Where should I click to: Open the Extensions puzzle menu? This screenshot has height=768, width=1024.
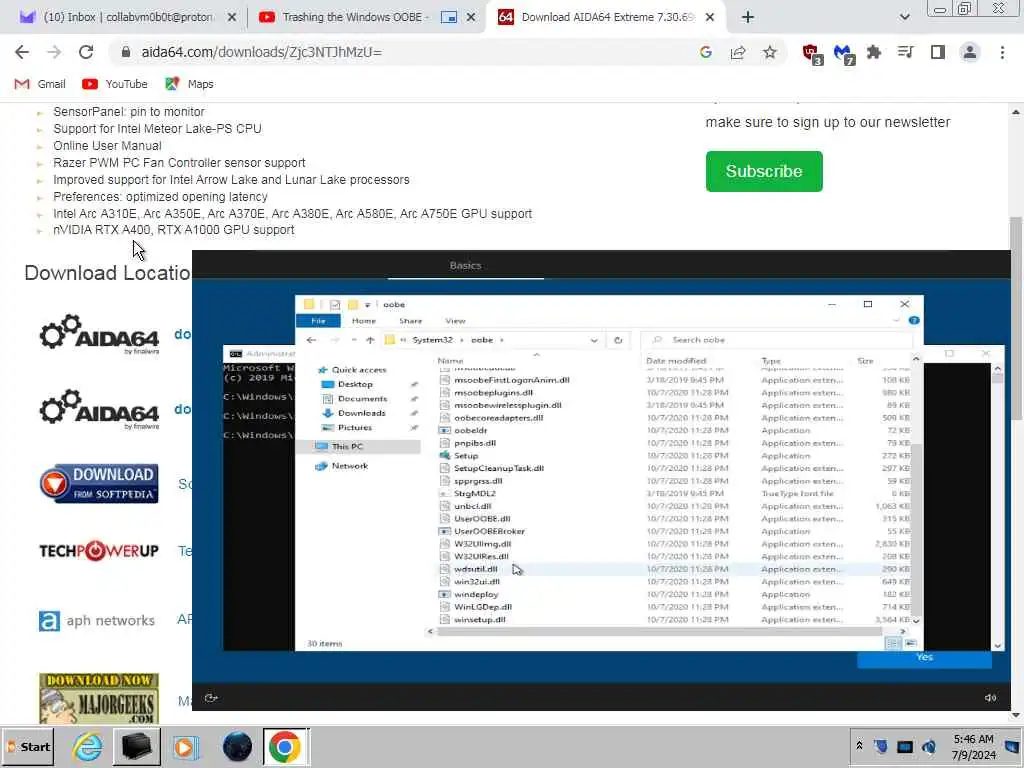(874, 52)
